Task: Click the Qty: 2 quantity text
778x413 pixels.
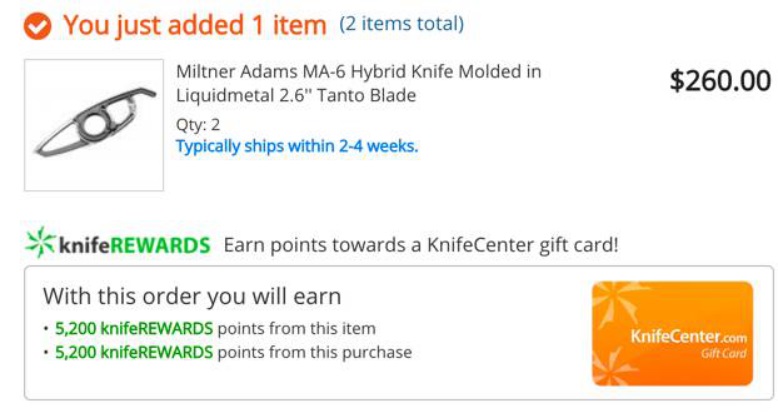Action: (x=198, y=125)
